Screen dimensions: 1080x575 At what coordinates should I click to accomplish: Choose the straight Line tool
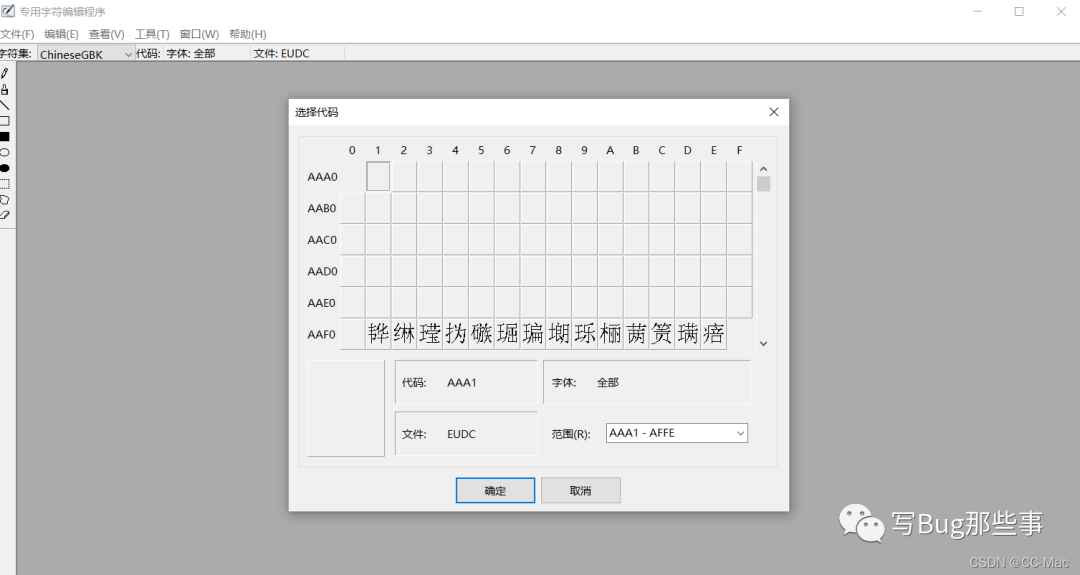pyautogui.click(x=5, y=105)
